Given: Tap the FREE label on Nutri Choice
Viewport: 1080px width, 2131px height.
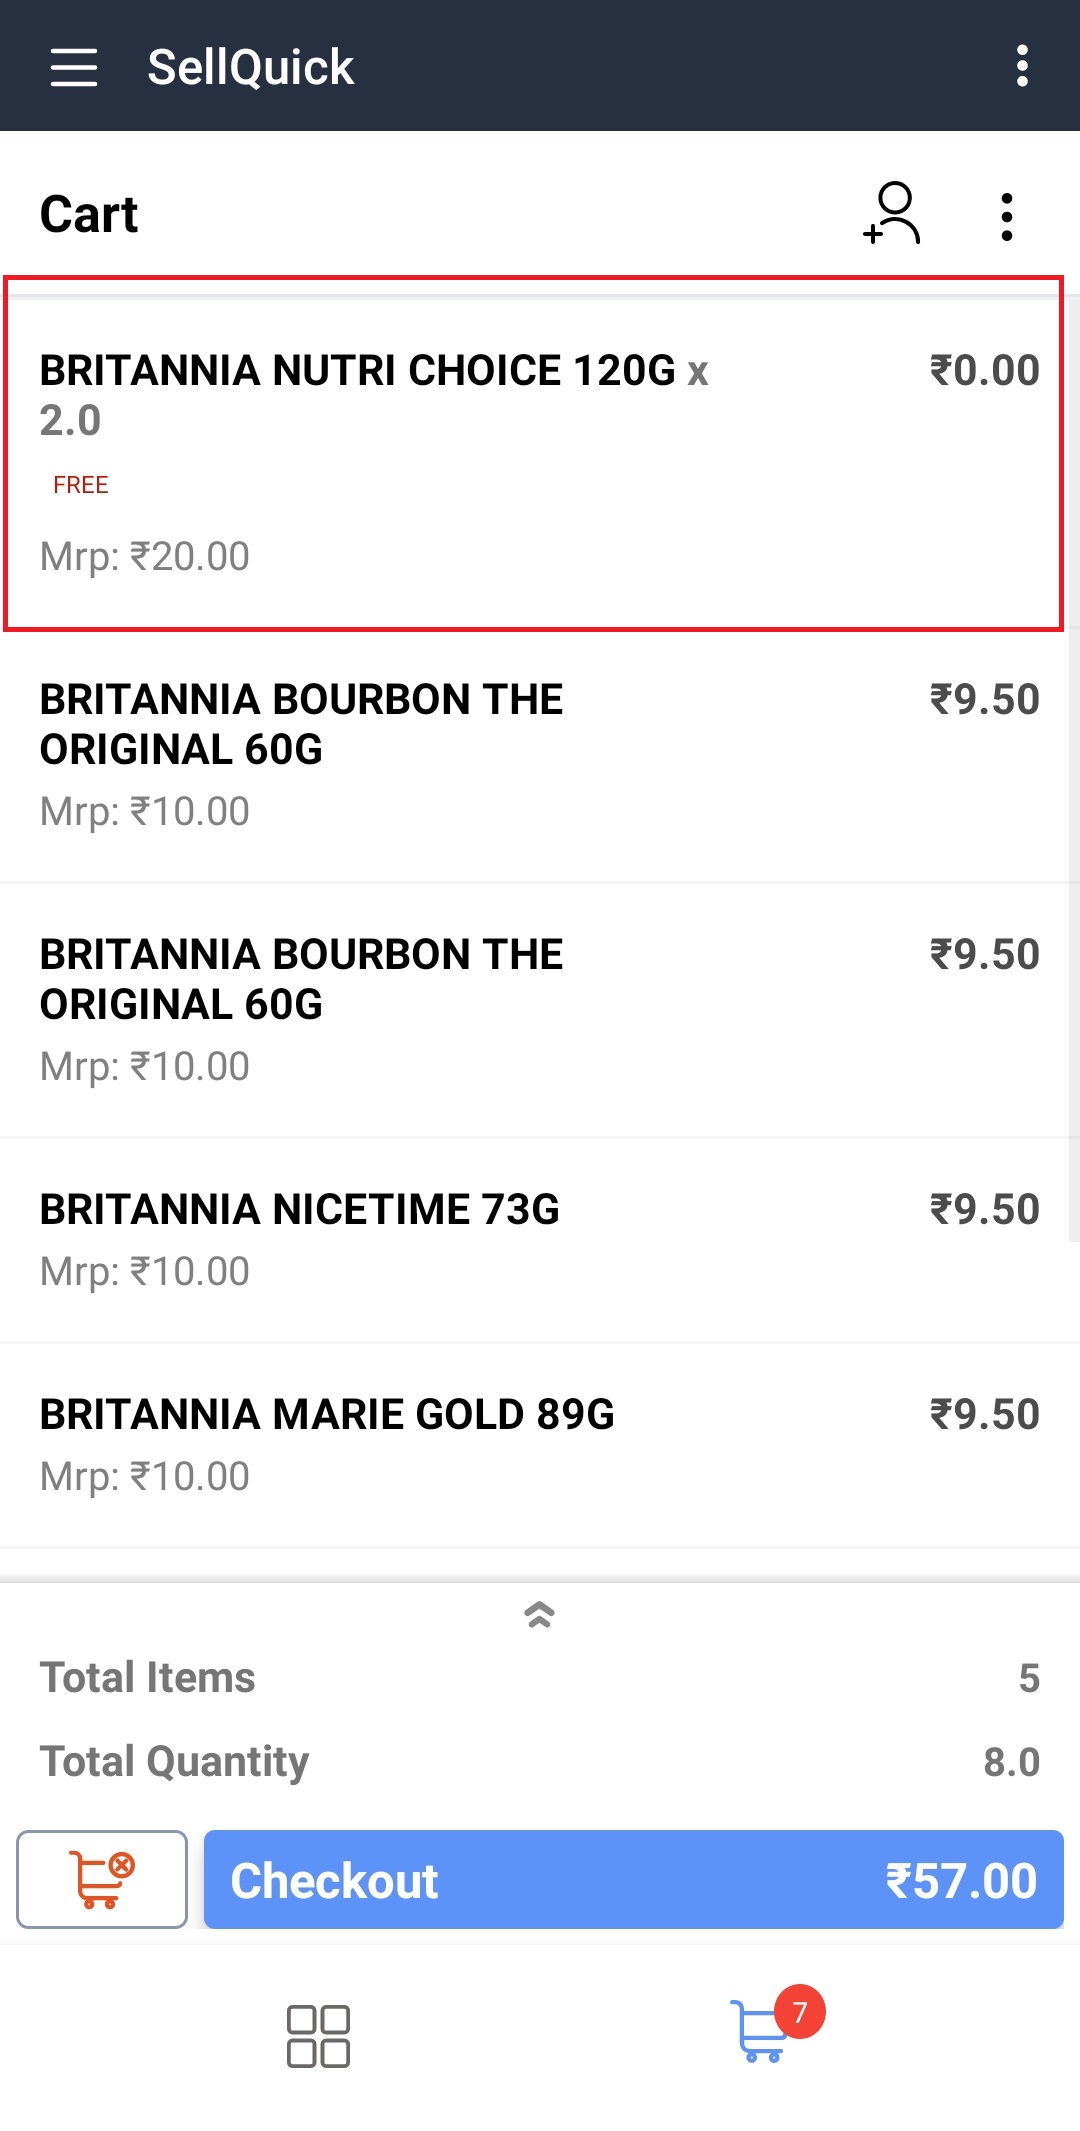Looking at the screenshot, I should pos(81,485).
